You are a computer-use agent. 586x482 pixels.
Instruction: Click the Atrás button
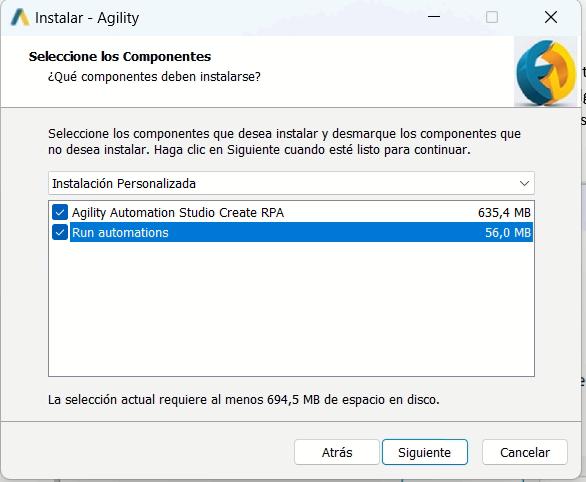click(337, 452)
